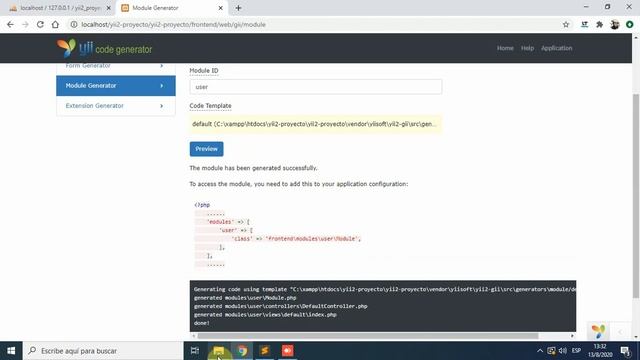This screenshot has height=360, width=640.
Task: Click the Code Template label
Action: [210, 106]
